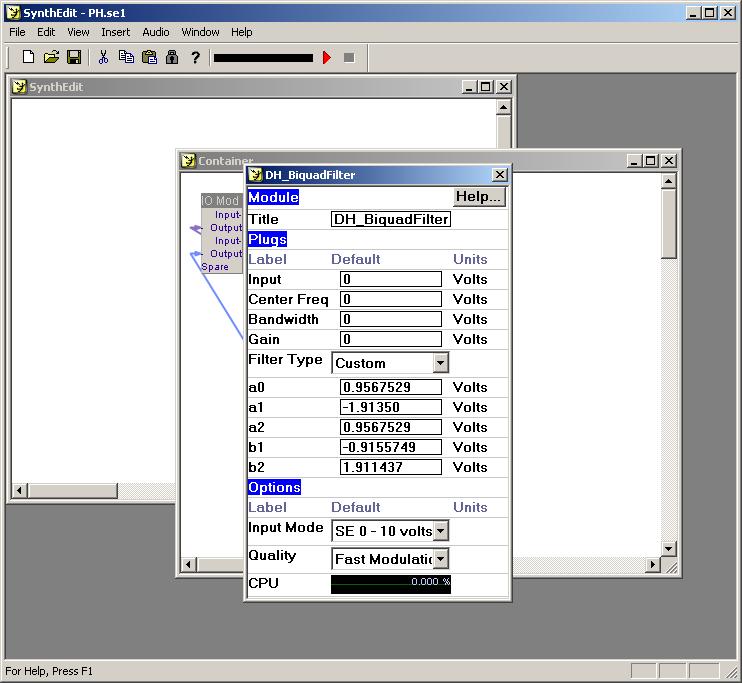Click the Options section header
Screen dimensions: 742x683
click(274, 487)
